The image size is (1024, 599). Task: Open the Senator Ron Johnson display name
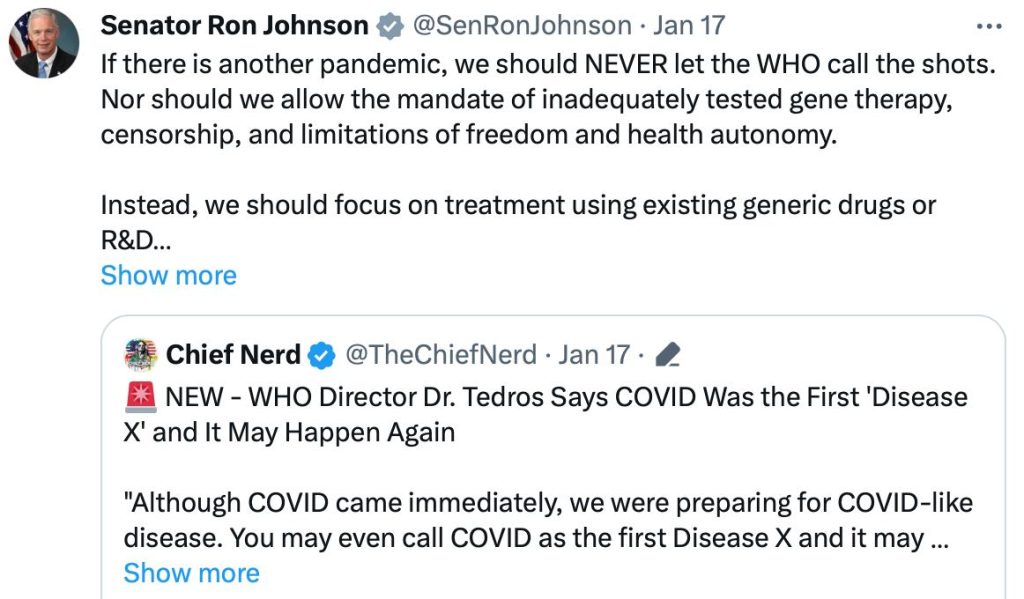coord(235,25)
